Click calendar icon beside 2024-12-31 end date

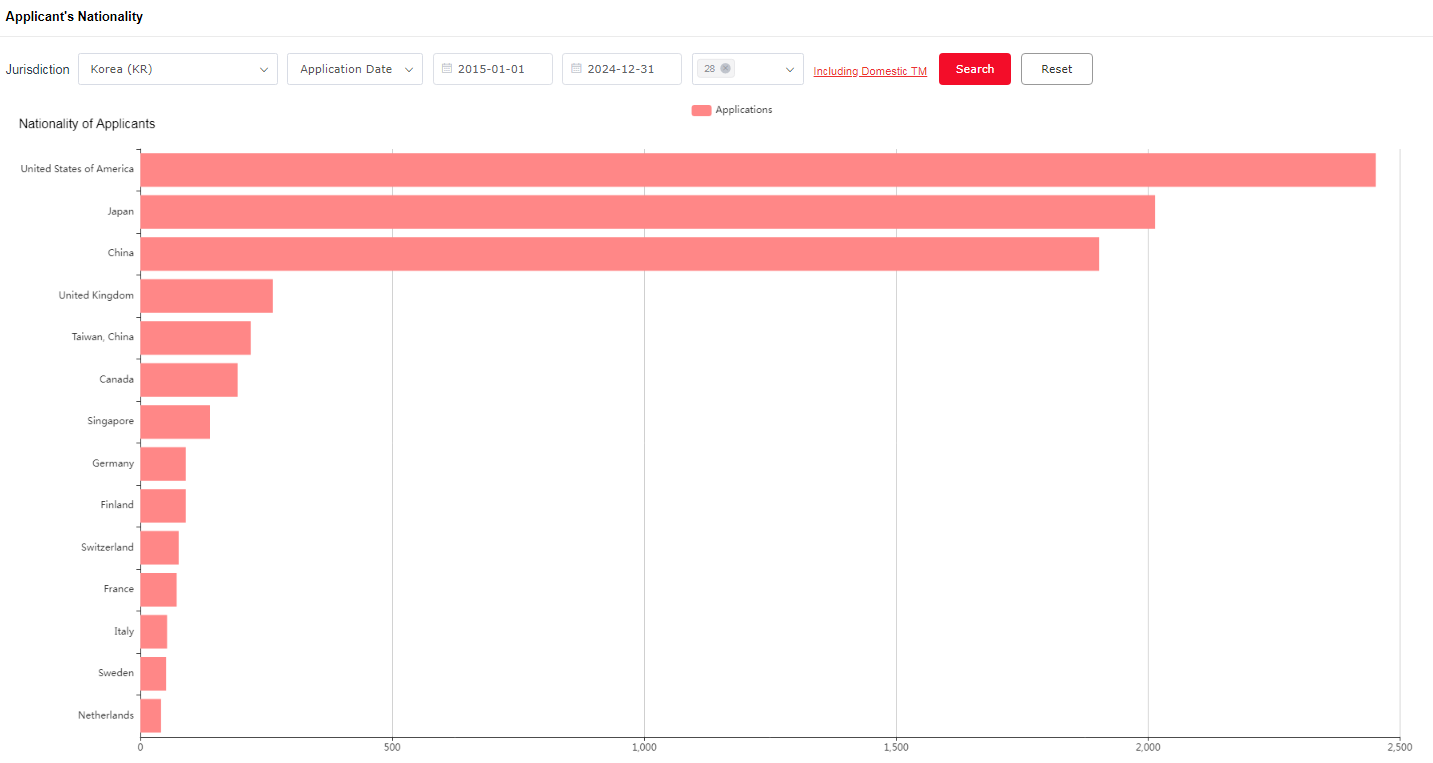pyautogui.click(x=576, y=69)
